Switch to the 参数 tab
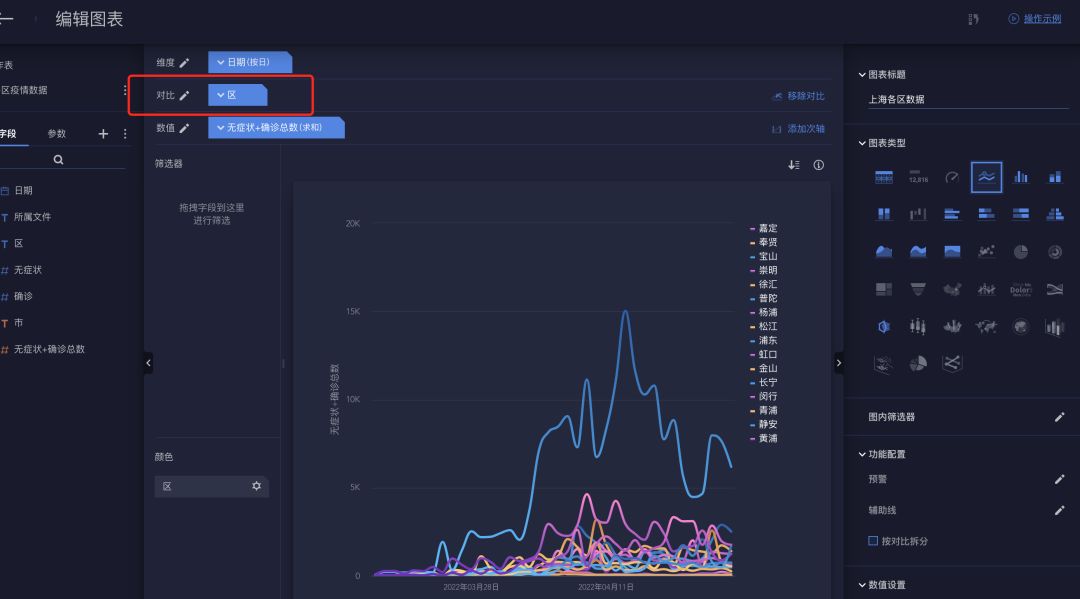1080x599 pixels. click(x=56, y=134)
